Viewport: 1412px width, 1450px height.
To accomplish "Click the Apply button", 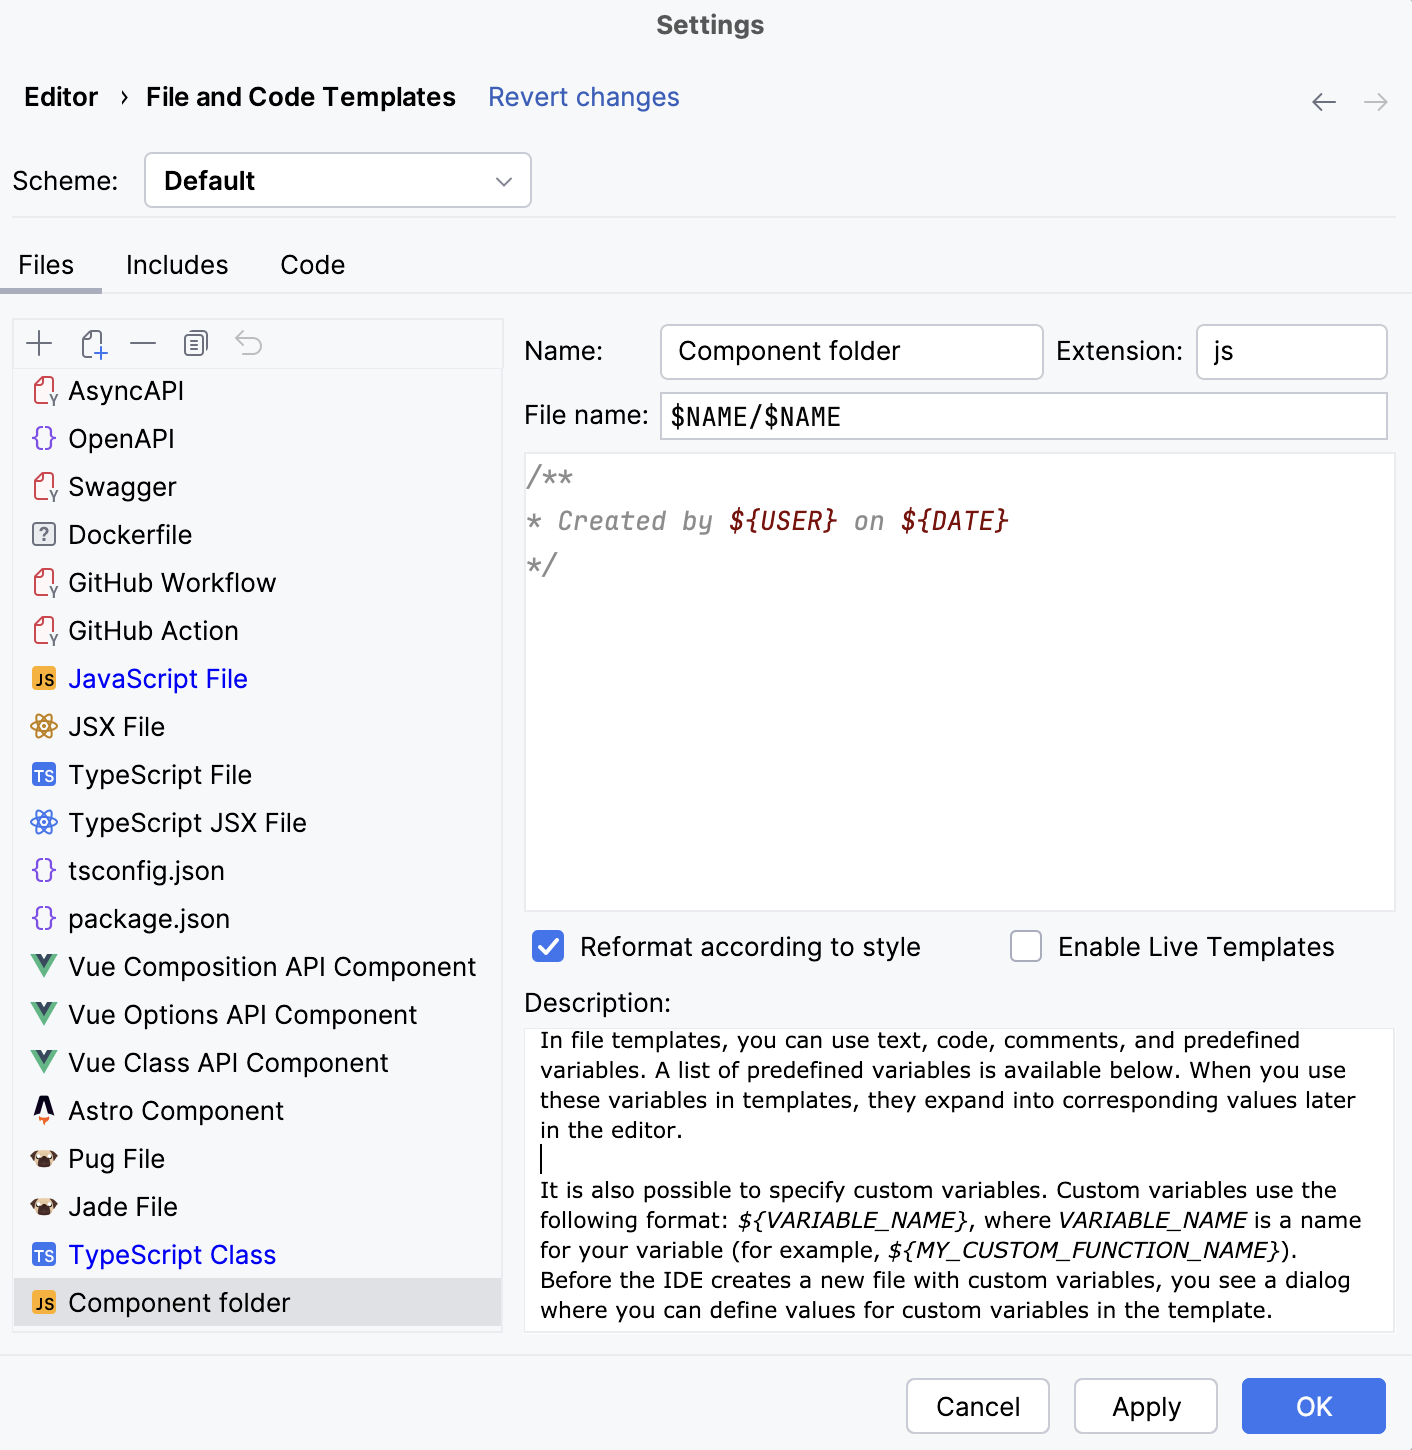I will coord(1145,1406).
